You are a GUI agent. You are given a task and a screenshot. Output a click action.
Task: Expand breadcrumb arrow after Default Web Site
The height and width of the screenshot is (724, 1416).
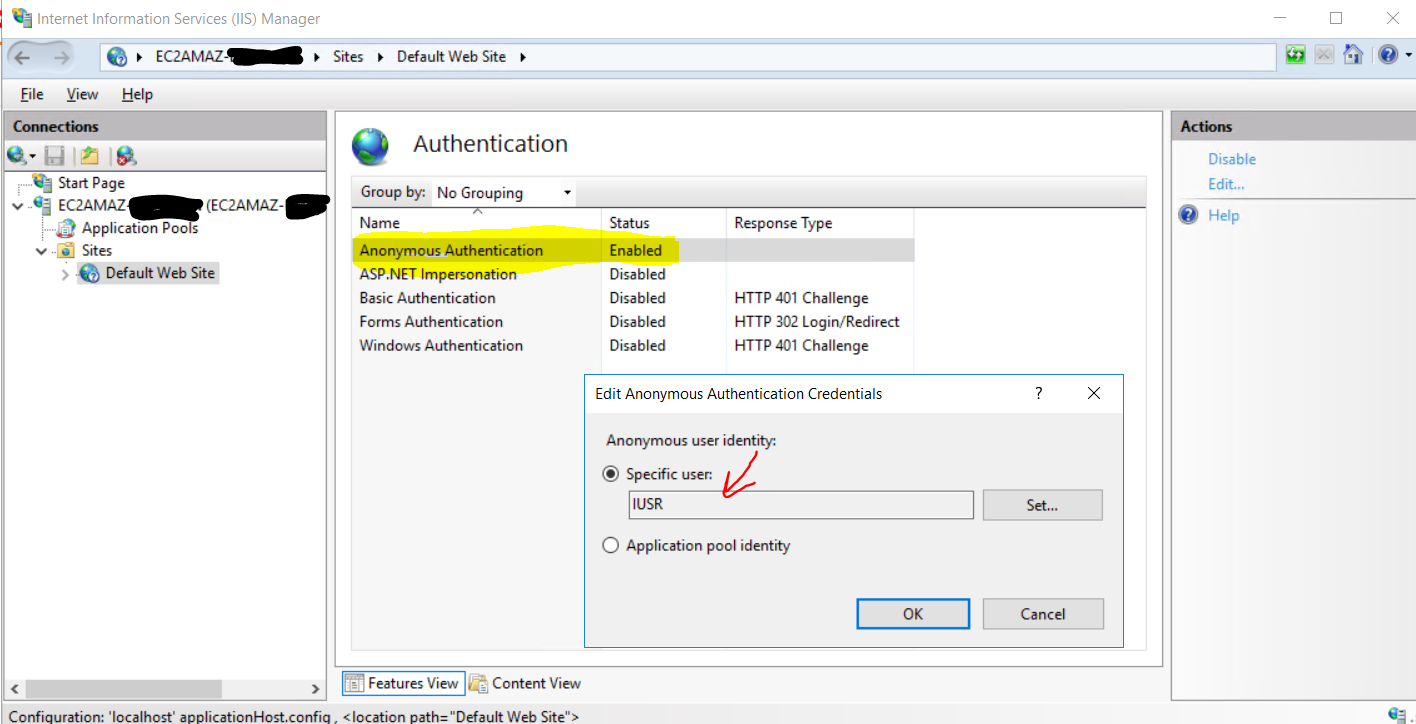(522, 57)
